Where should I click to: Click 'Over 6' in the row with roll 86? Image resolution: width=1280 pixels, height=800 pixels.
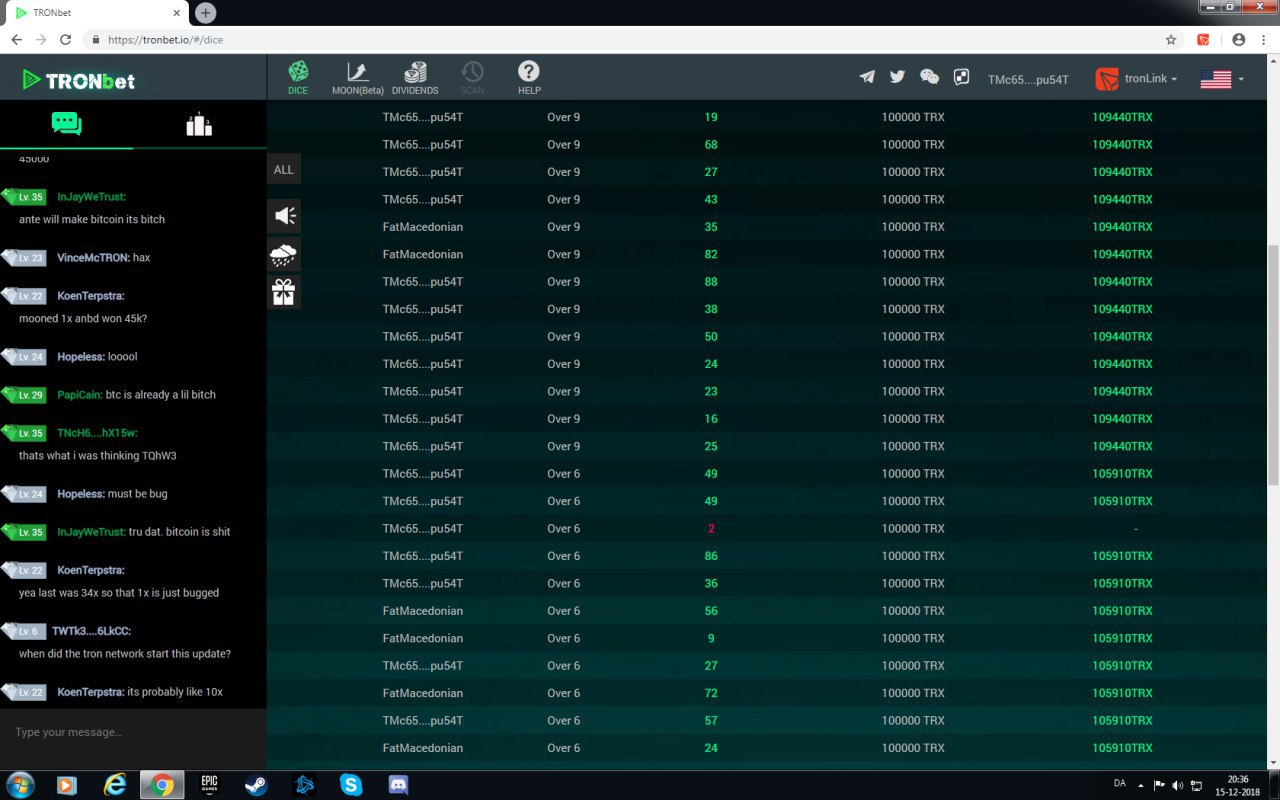(563, 556)
